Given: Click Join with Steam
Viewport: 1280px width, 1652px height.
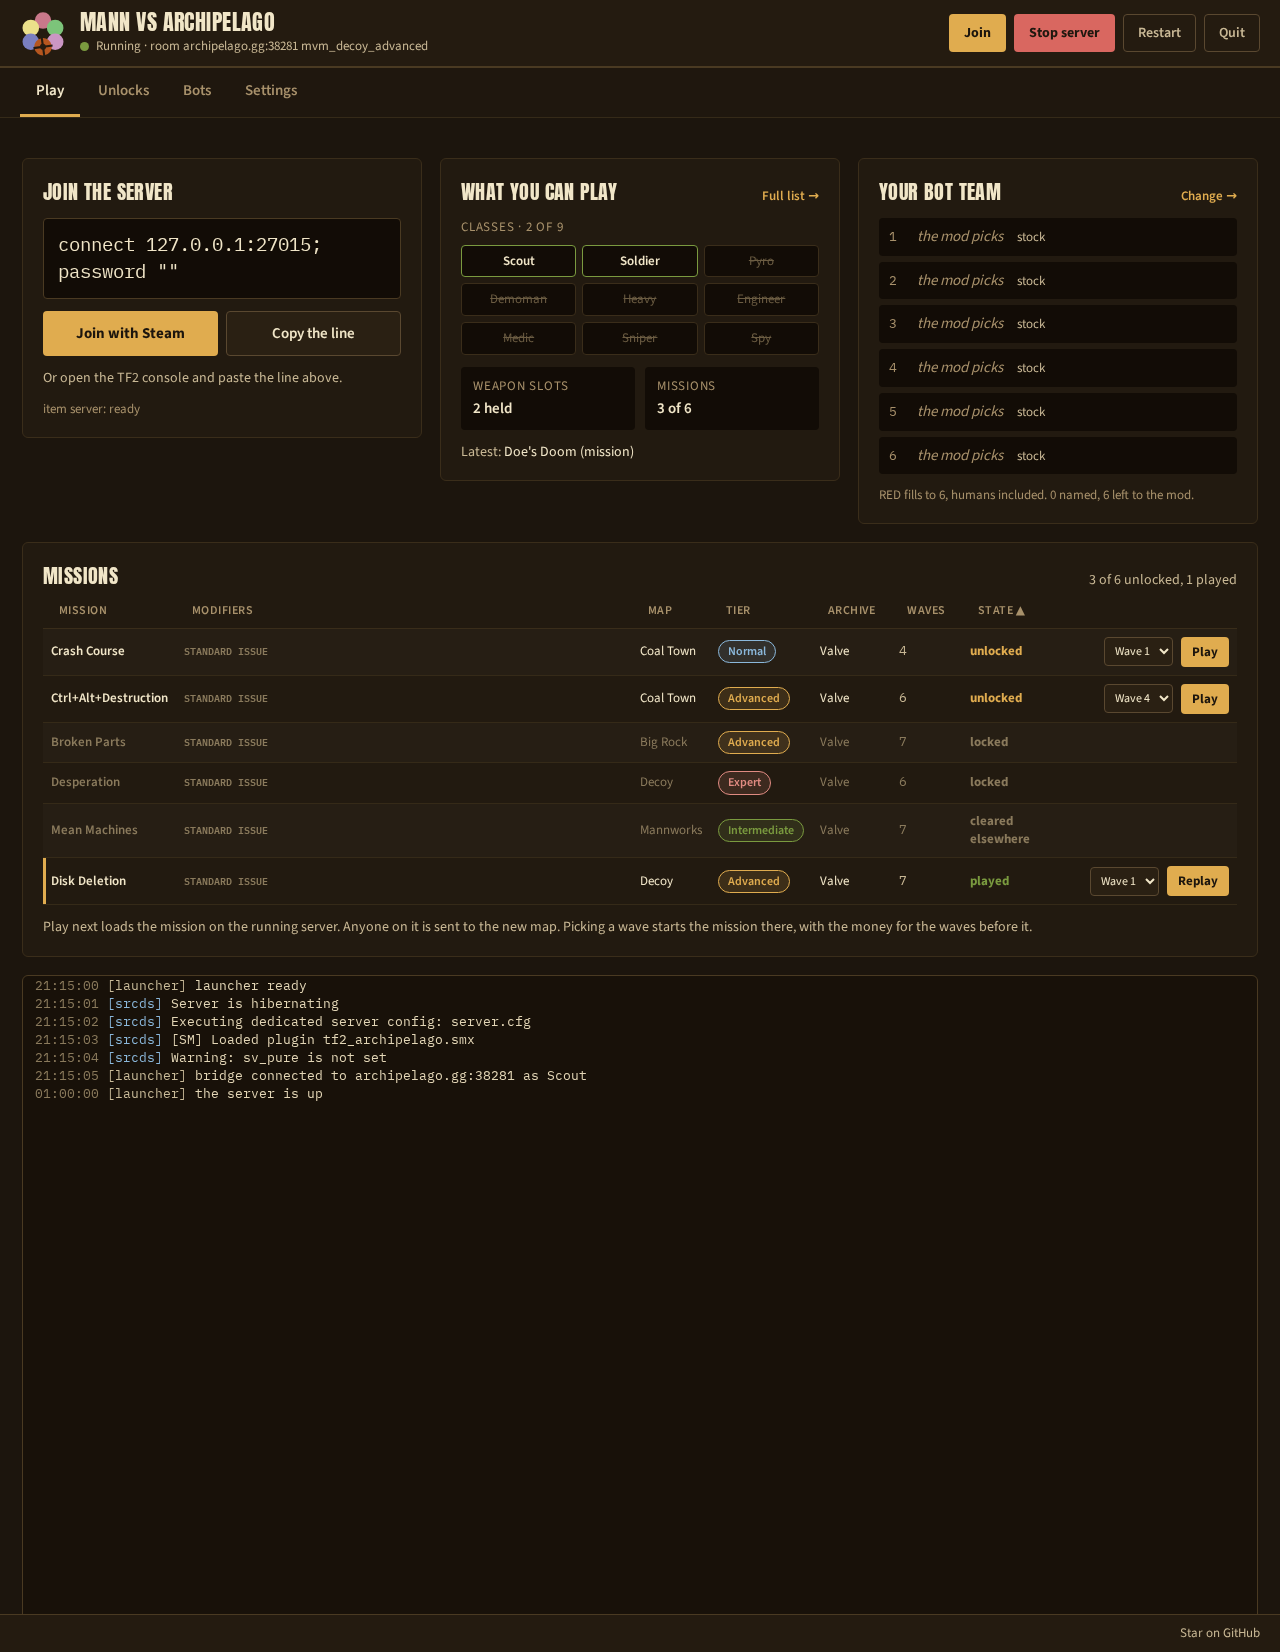Looking at the screenshot, I should [x=130, y=333].
